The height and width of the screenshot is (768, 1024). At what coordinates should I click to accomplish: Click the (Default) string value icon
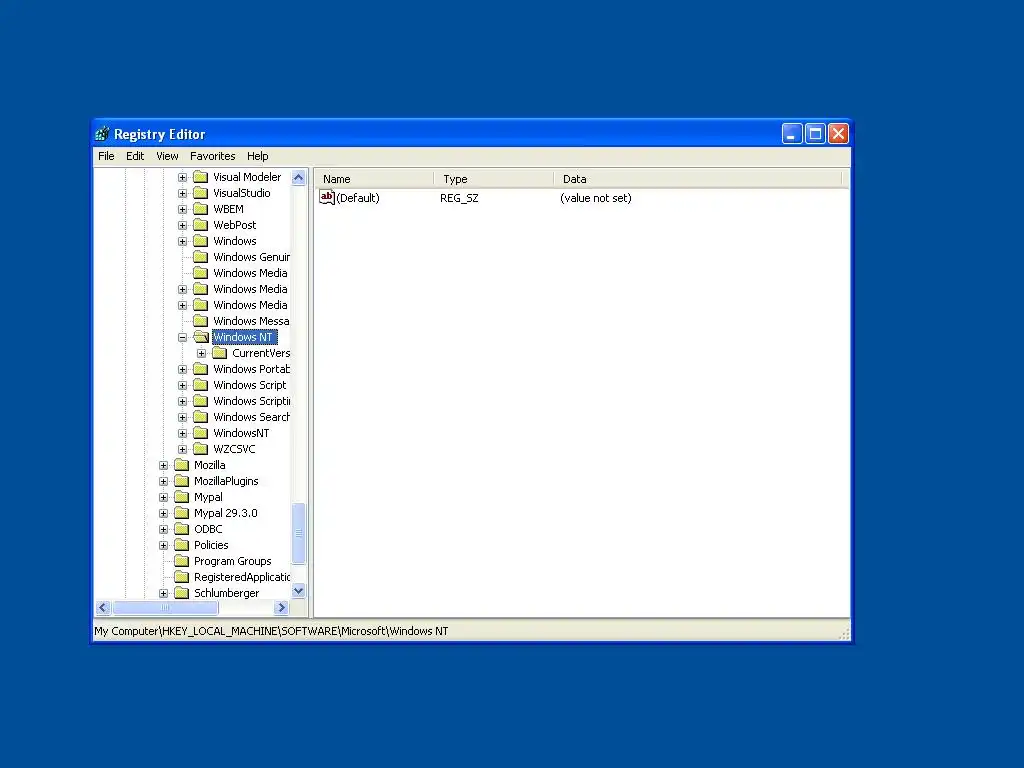click(x=327, y=197)
